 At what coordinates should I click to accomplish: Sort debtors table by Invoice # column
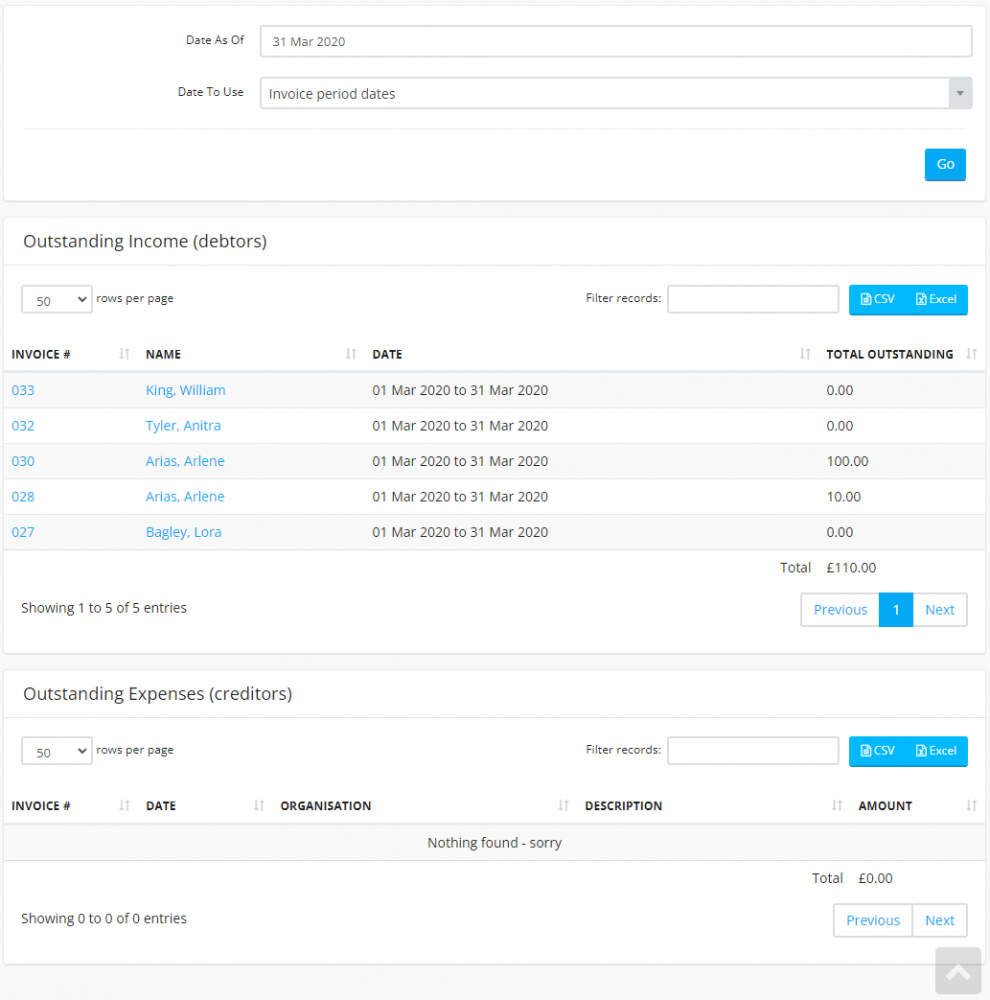pyautogui.click(x=40, y=354)
